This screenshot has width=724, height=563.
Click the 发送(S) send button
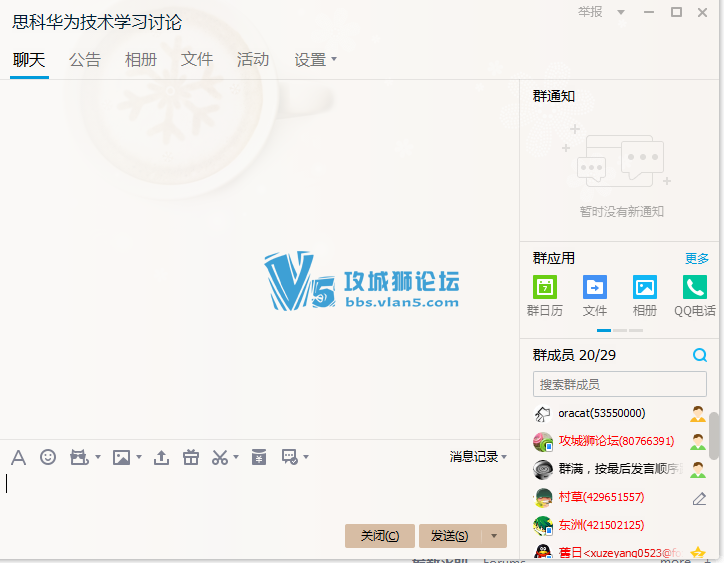coord(450,536)
